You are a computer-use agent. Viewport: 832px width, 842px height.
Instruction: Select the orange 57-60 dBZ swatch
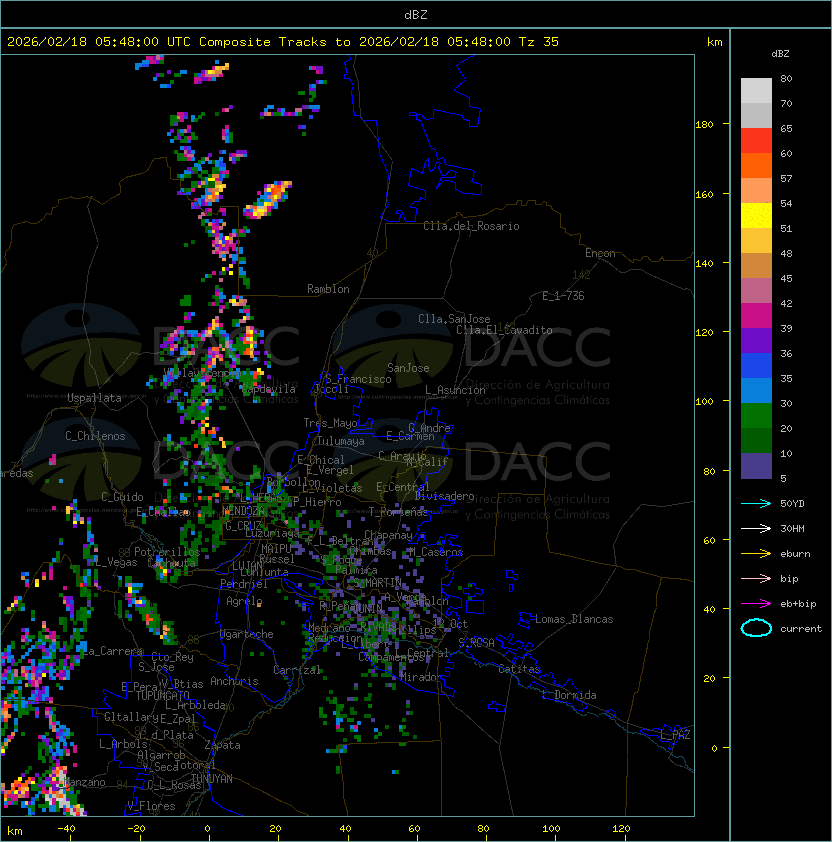click(x=756, y=165)
